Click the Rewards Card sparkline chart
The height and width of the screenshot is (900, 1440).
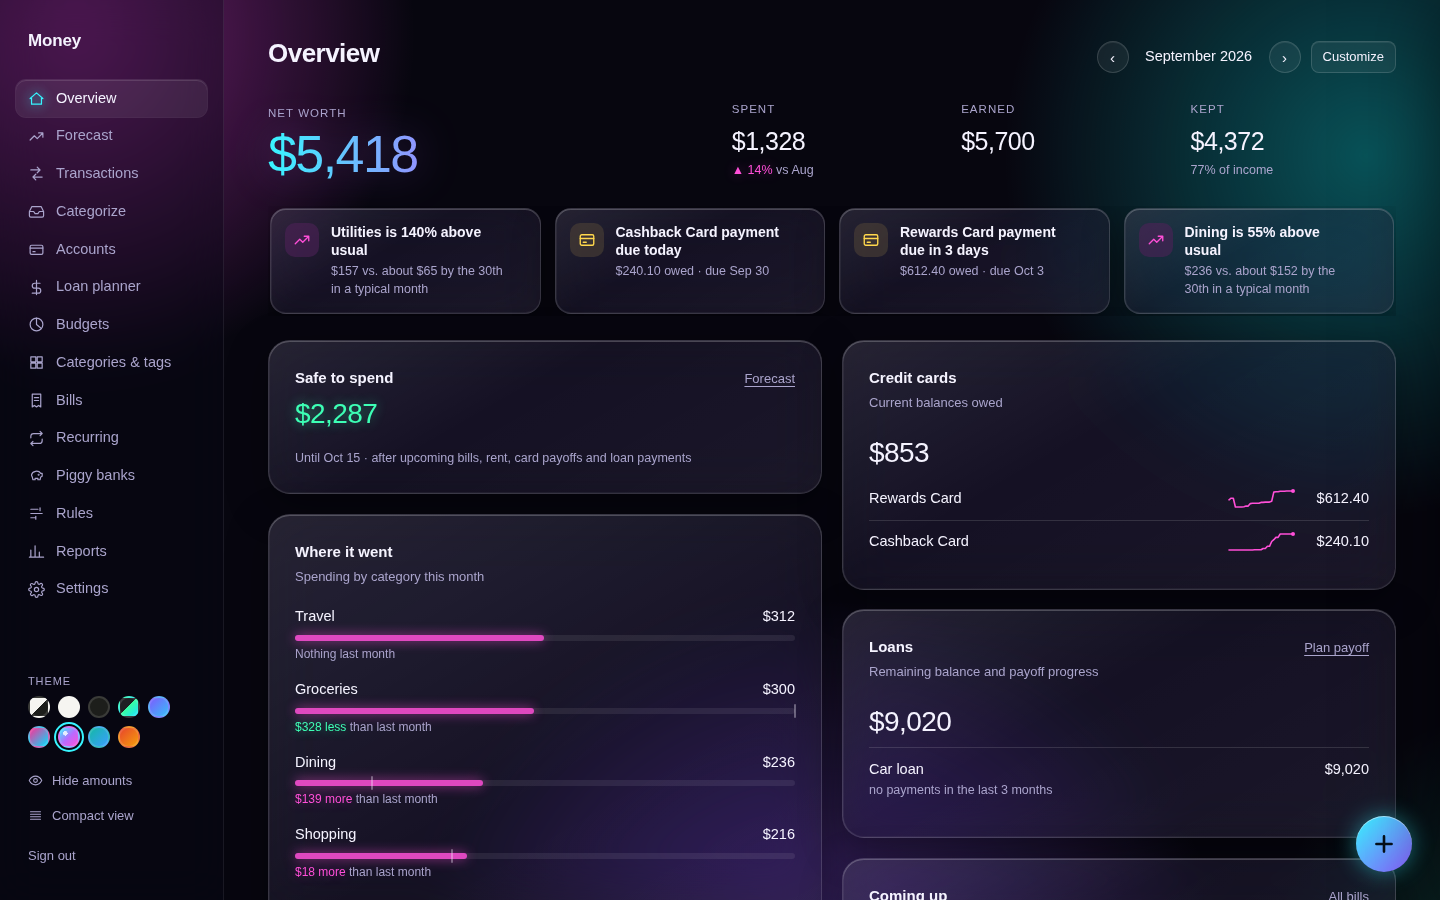(1262, 498)
